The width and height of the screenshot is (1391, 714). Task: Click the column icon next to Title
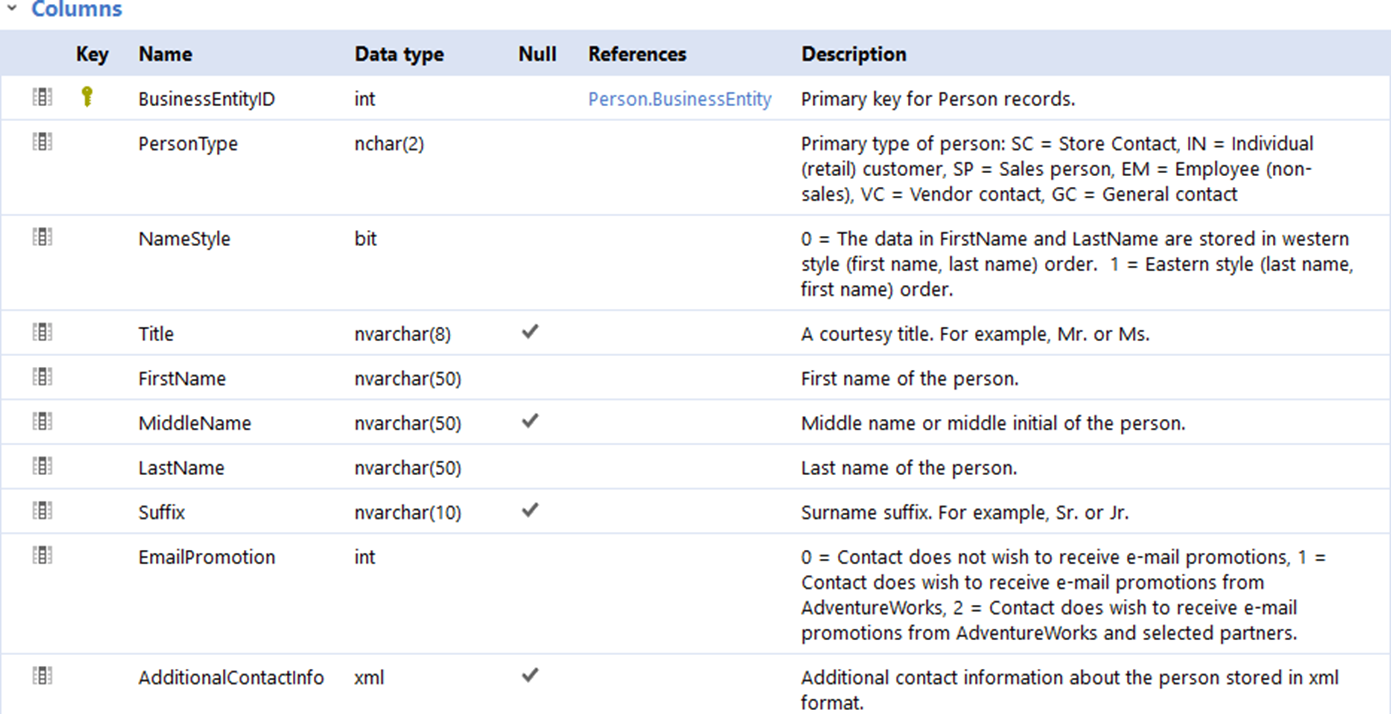(x=42, y=332)
